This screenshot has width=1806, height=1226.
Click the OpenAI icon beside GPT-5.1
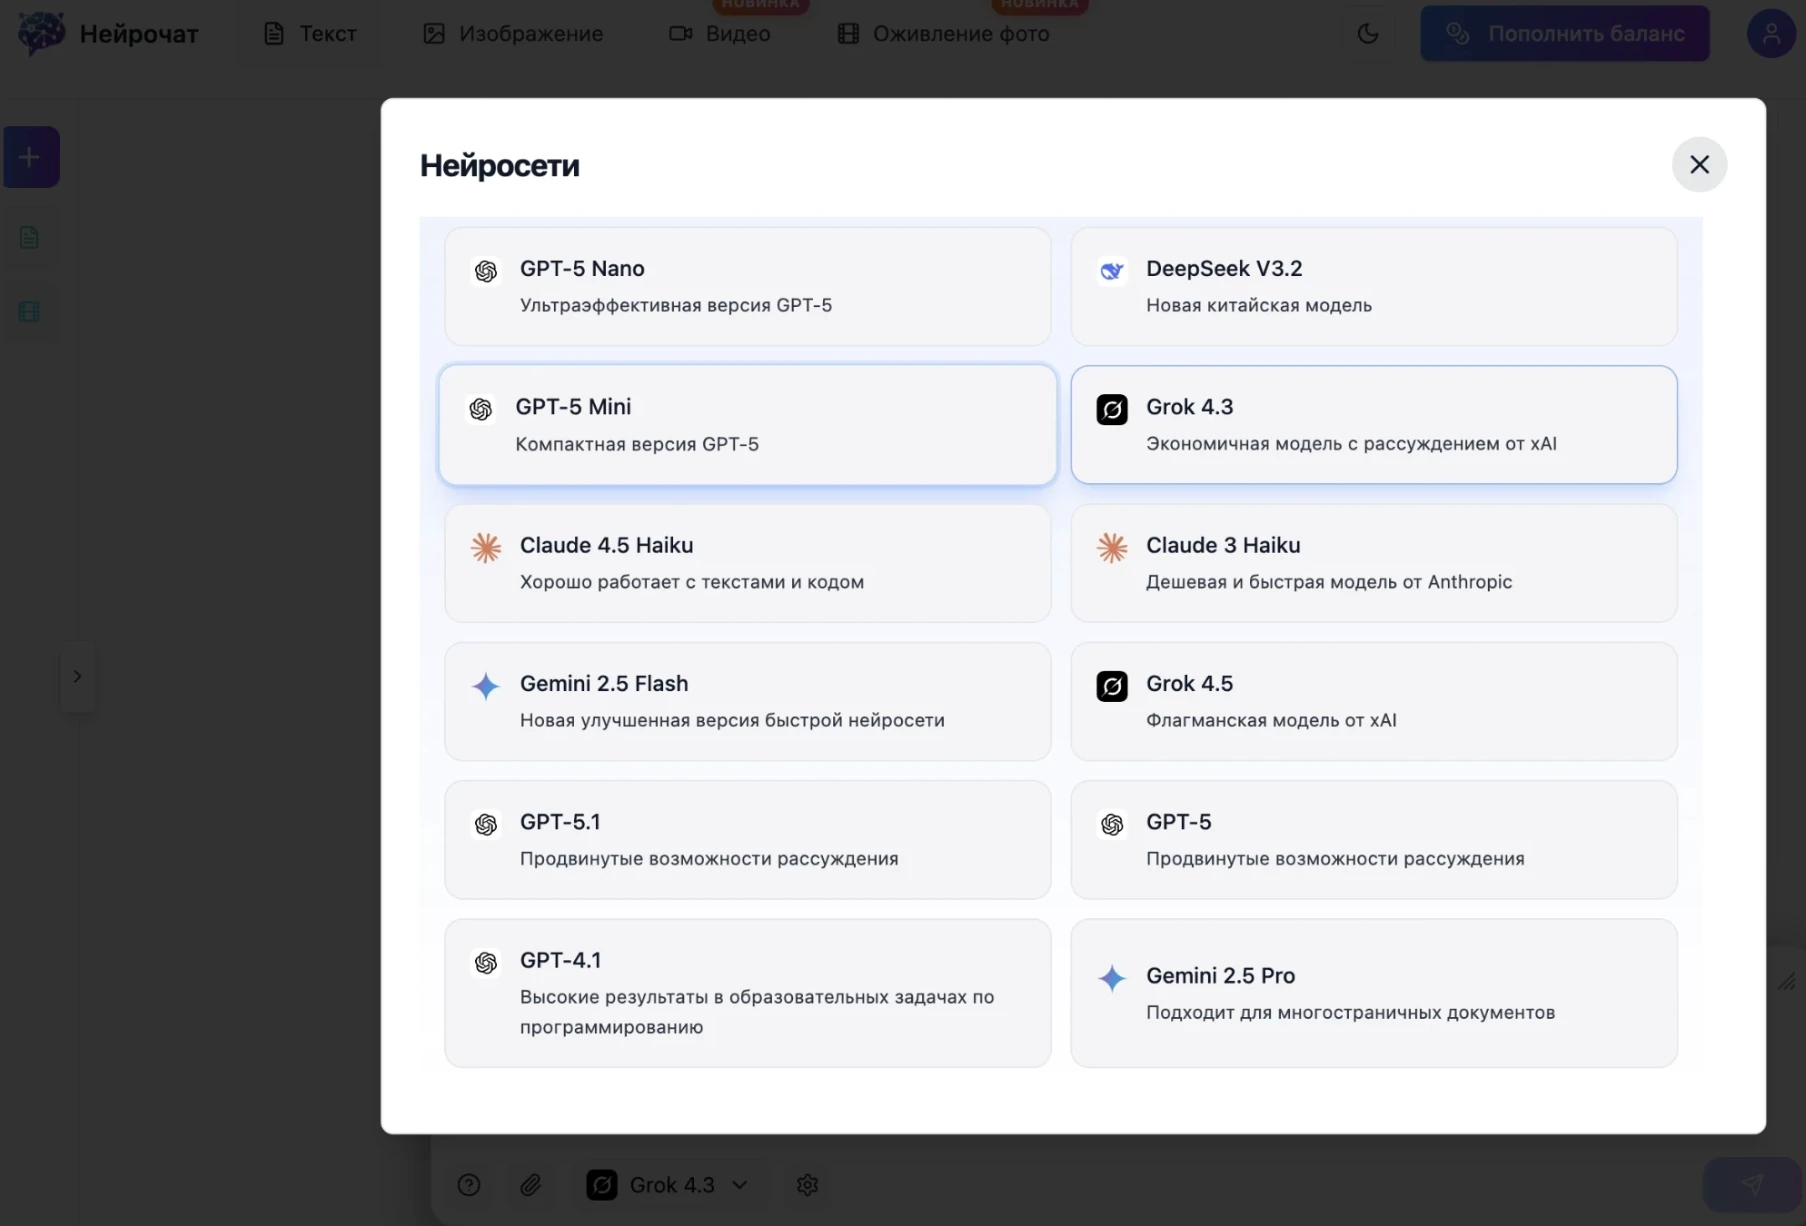[486, 824]
